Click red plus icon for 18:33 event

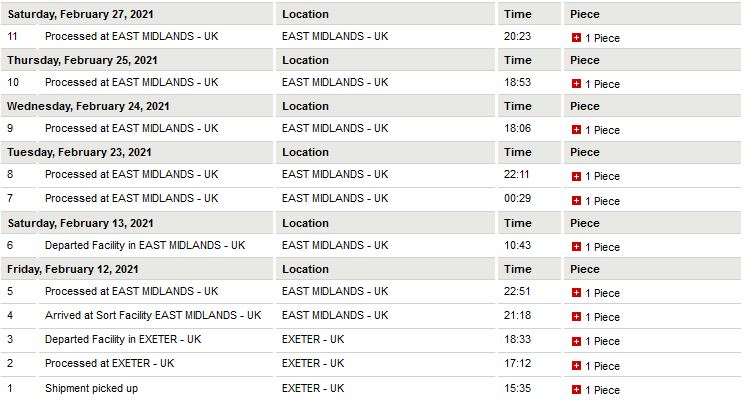pyautogui.click(x=576, y=341)
